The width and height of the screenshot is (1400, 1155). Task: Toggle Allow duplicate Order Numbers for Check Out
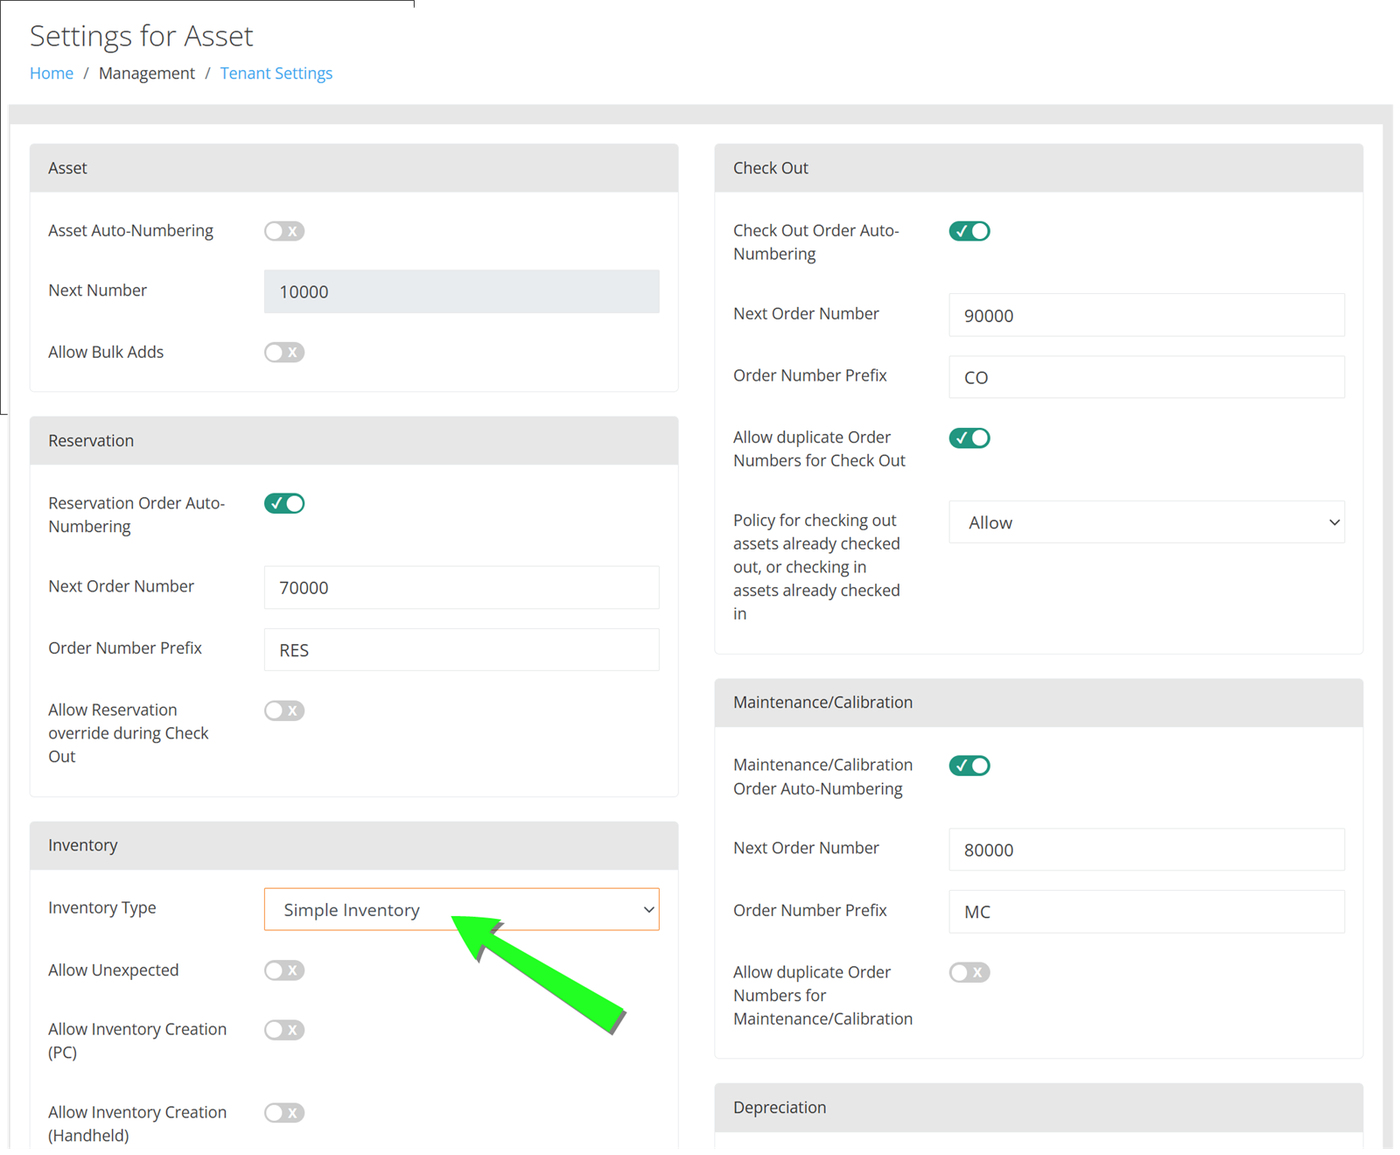(969, 438)
